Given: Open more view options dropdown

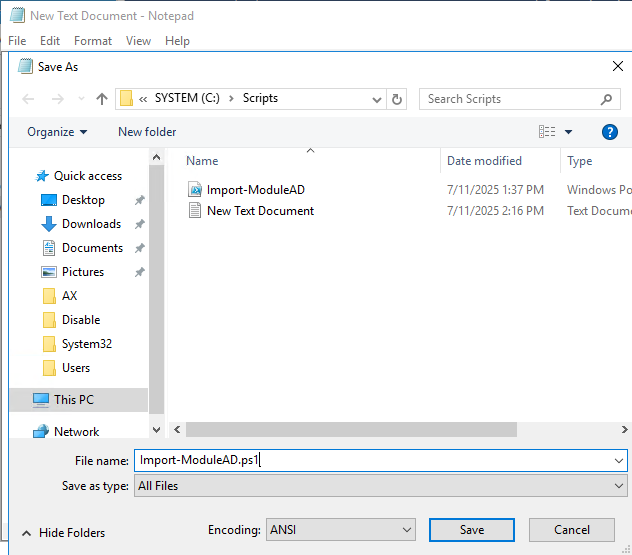Looking at the screenshot, I should pos(568,132).
